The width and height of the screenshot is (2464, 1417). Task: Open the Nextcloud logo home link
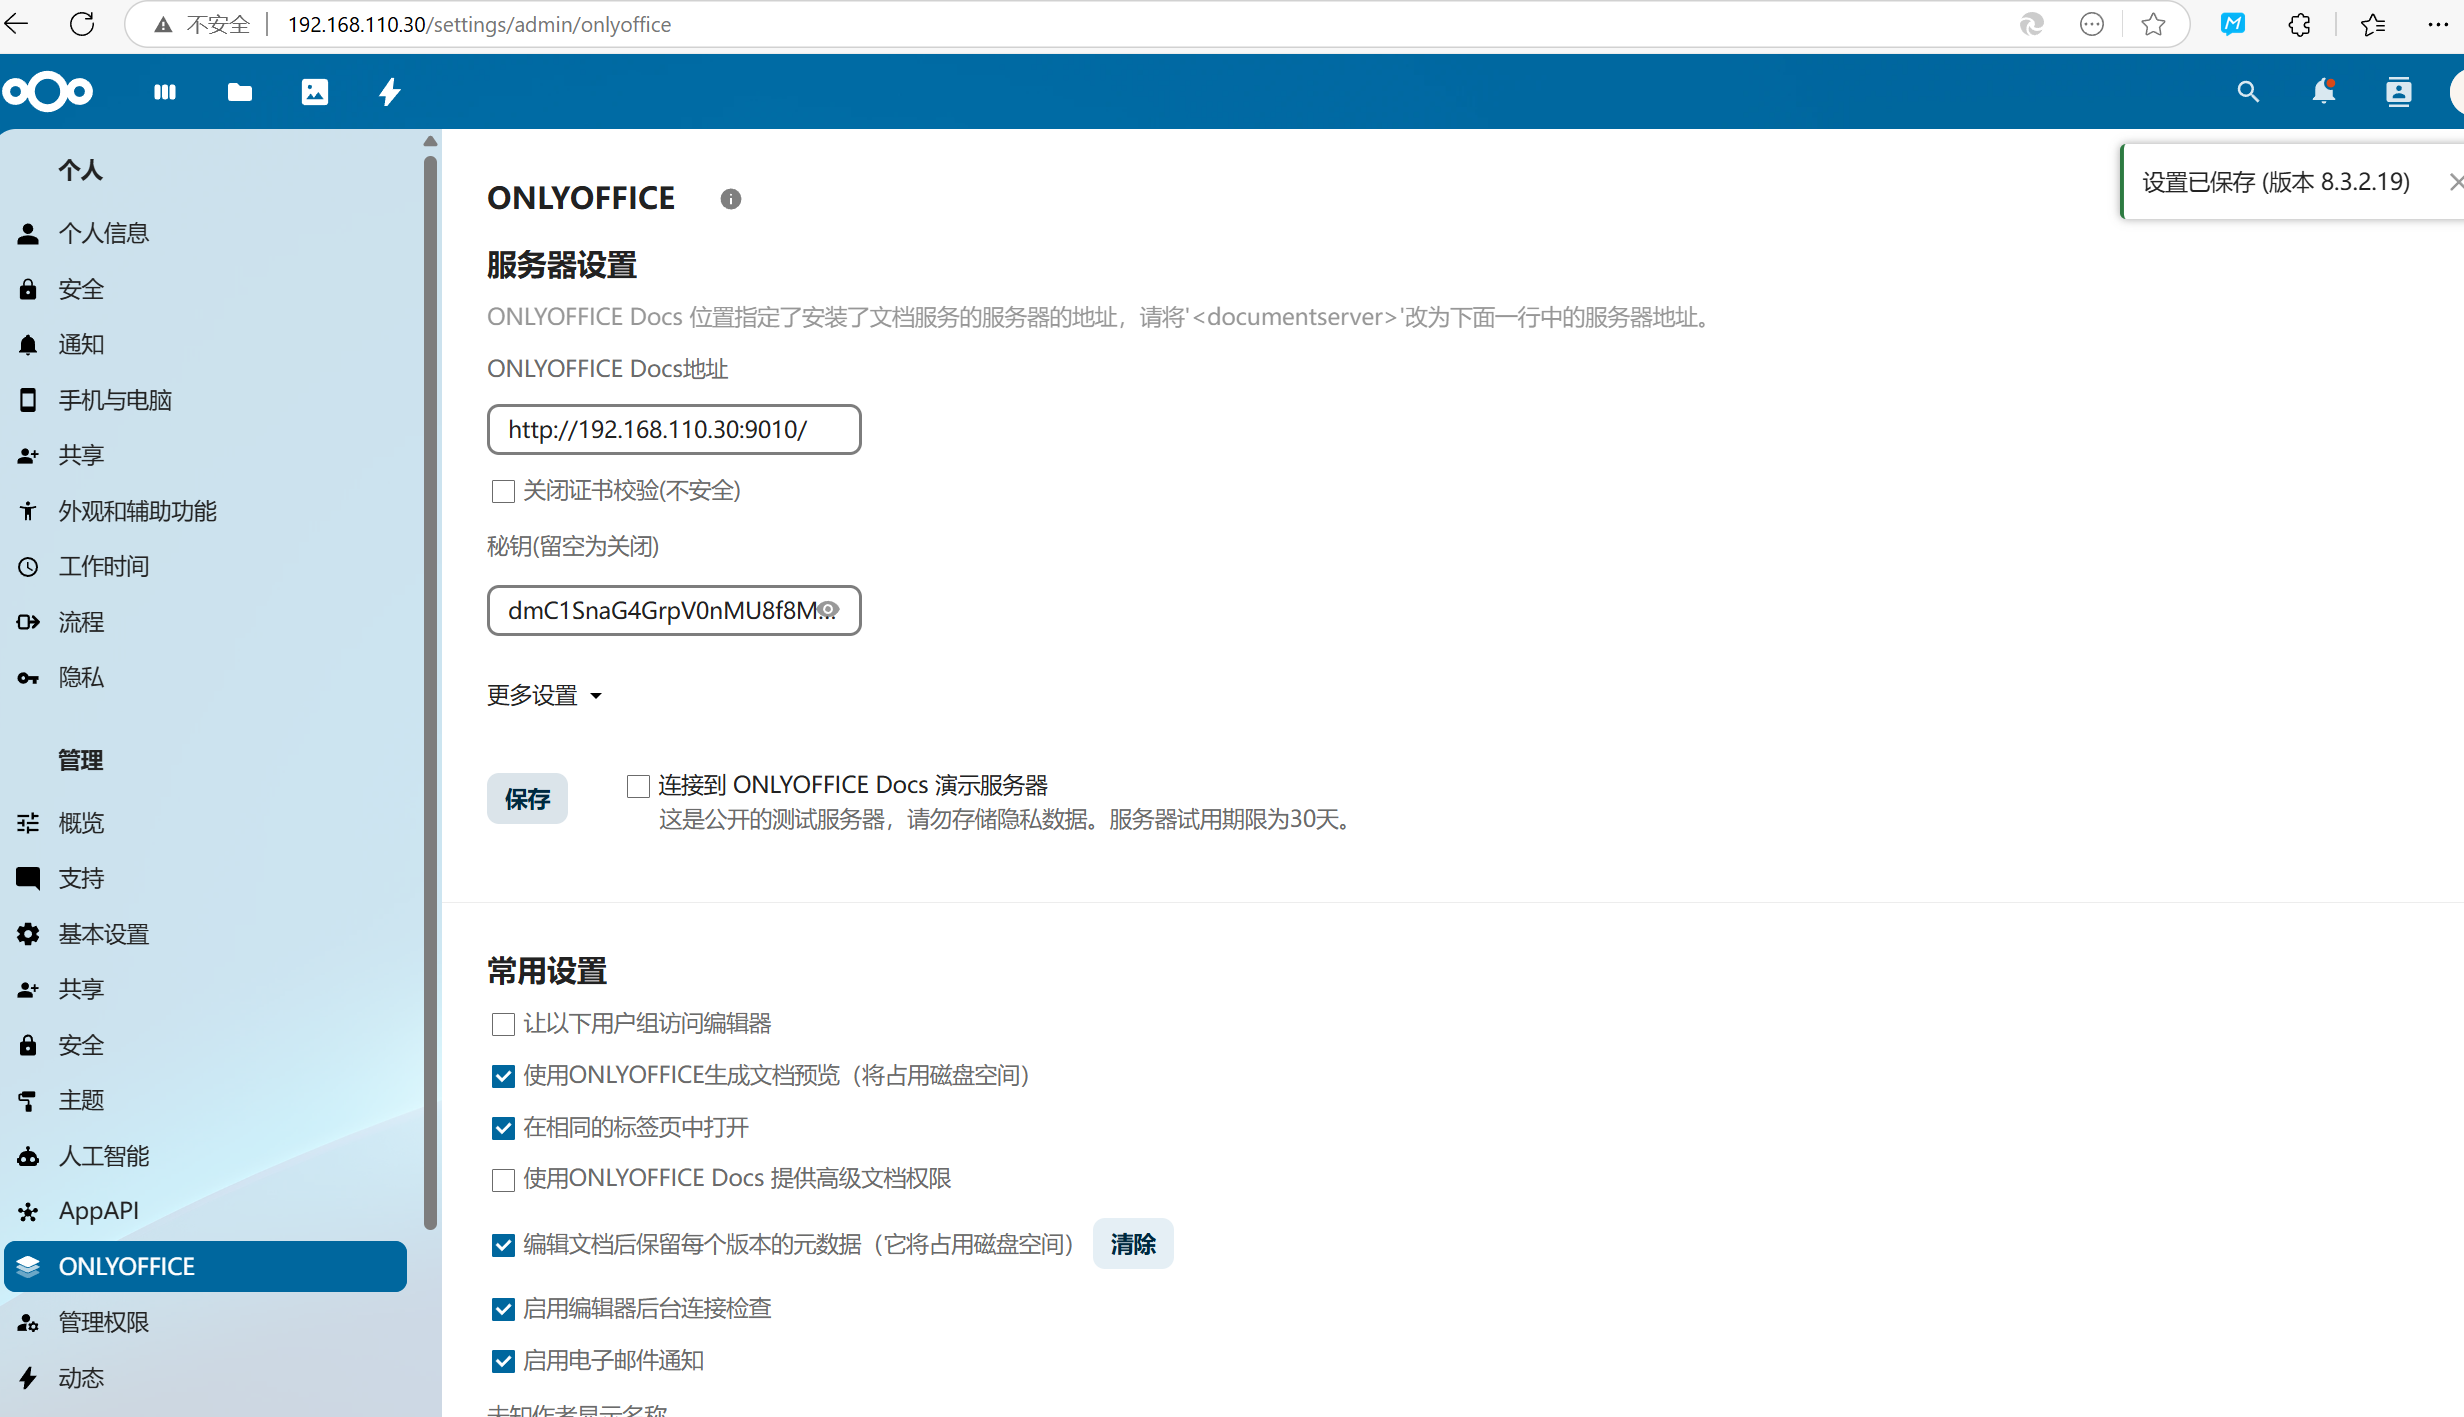[47, 92]
